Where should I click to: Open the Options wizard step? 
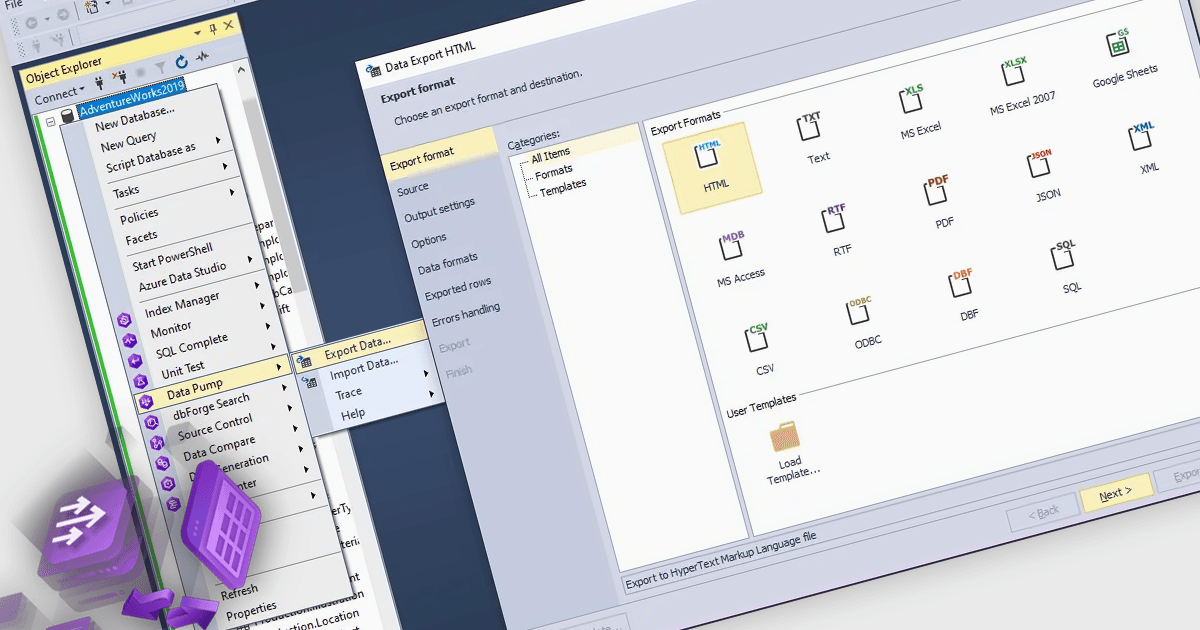coord(429,241)
